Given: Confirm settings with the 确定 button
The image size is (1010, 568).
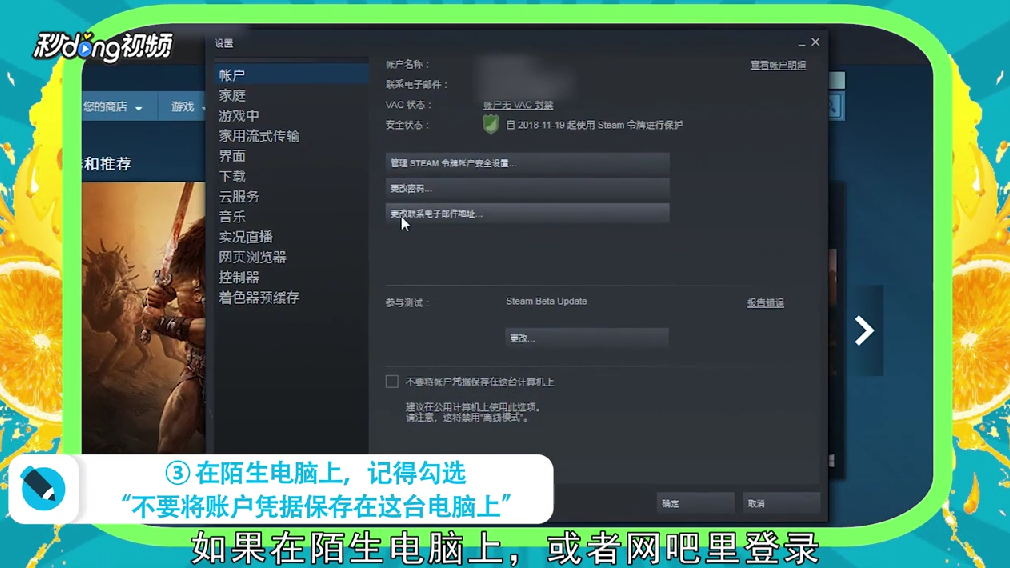Looking at the screenshot, I should pyautogui.click(x=696, y=503).
